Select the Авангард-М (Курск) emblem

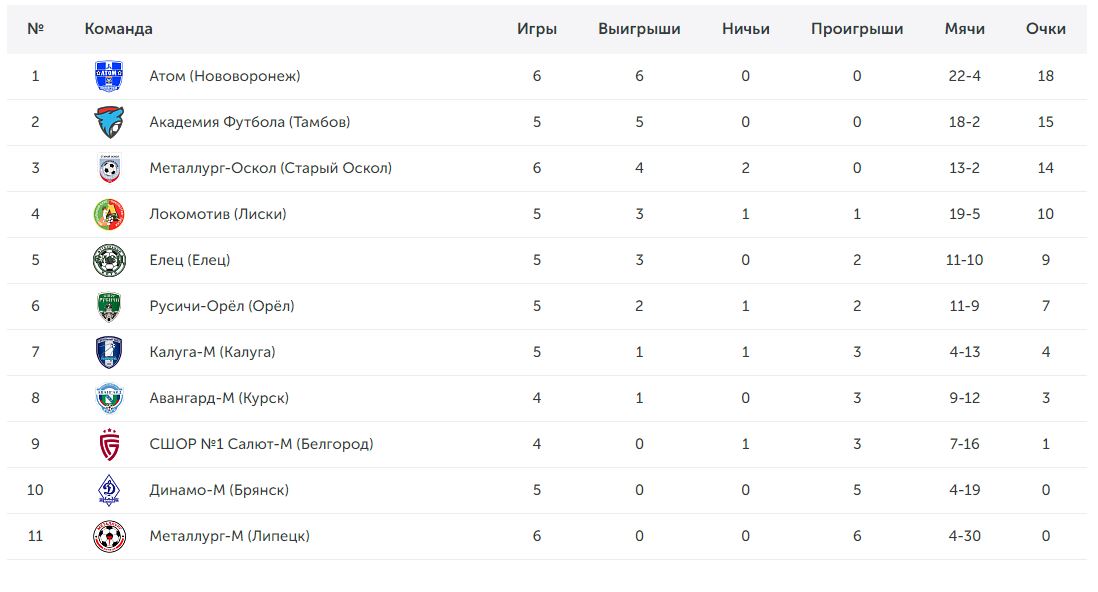point(109,399)
